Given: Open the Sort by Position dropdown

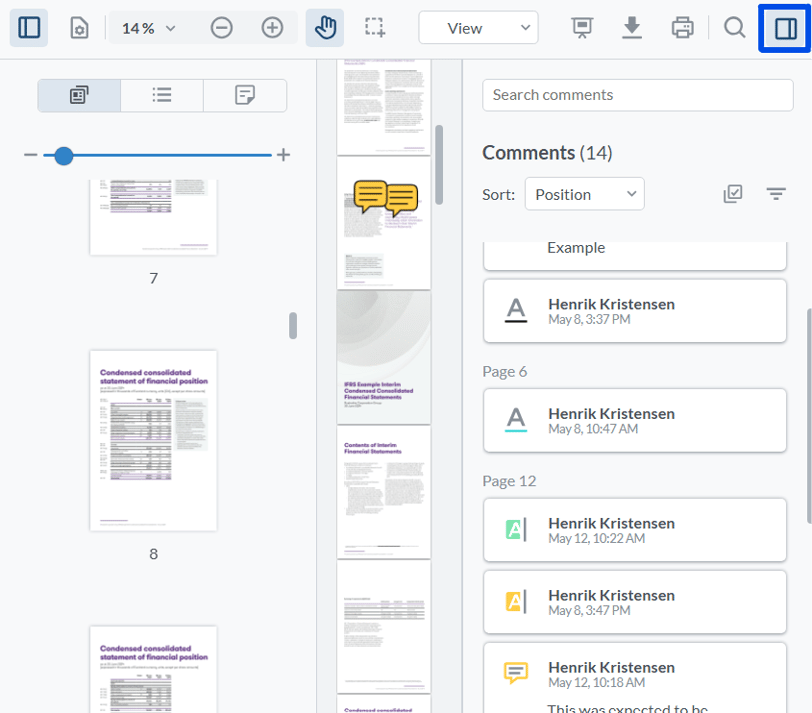Looking at the screenshot, I should [584, 194].
